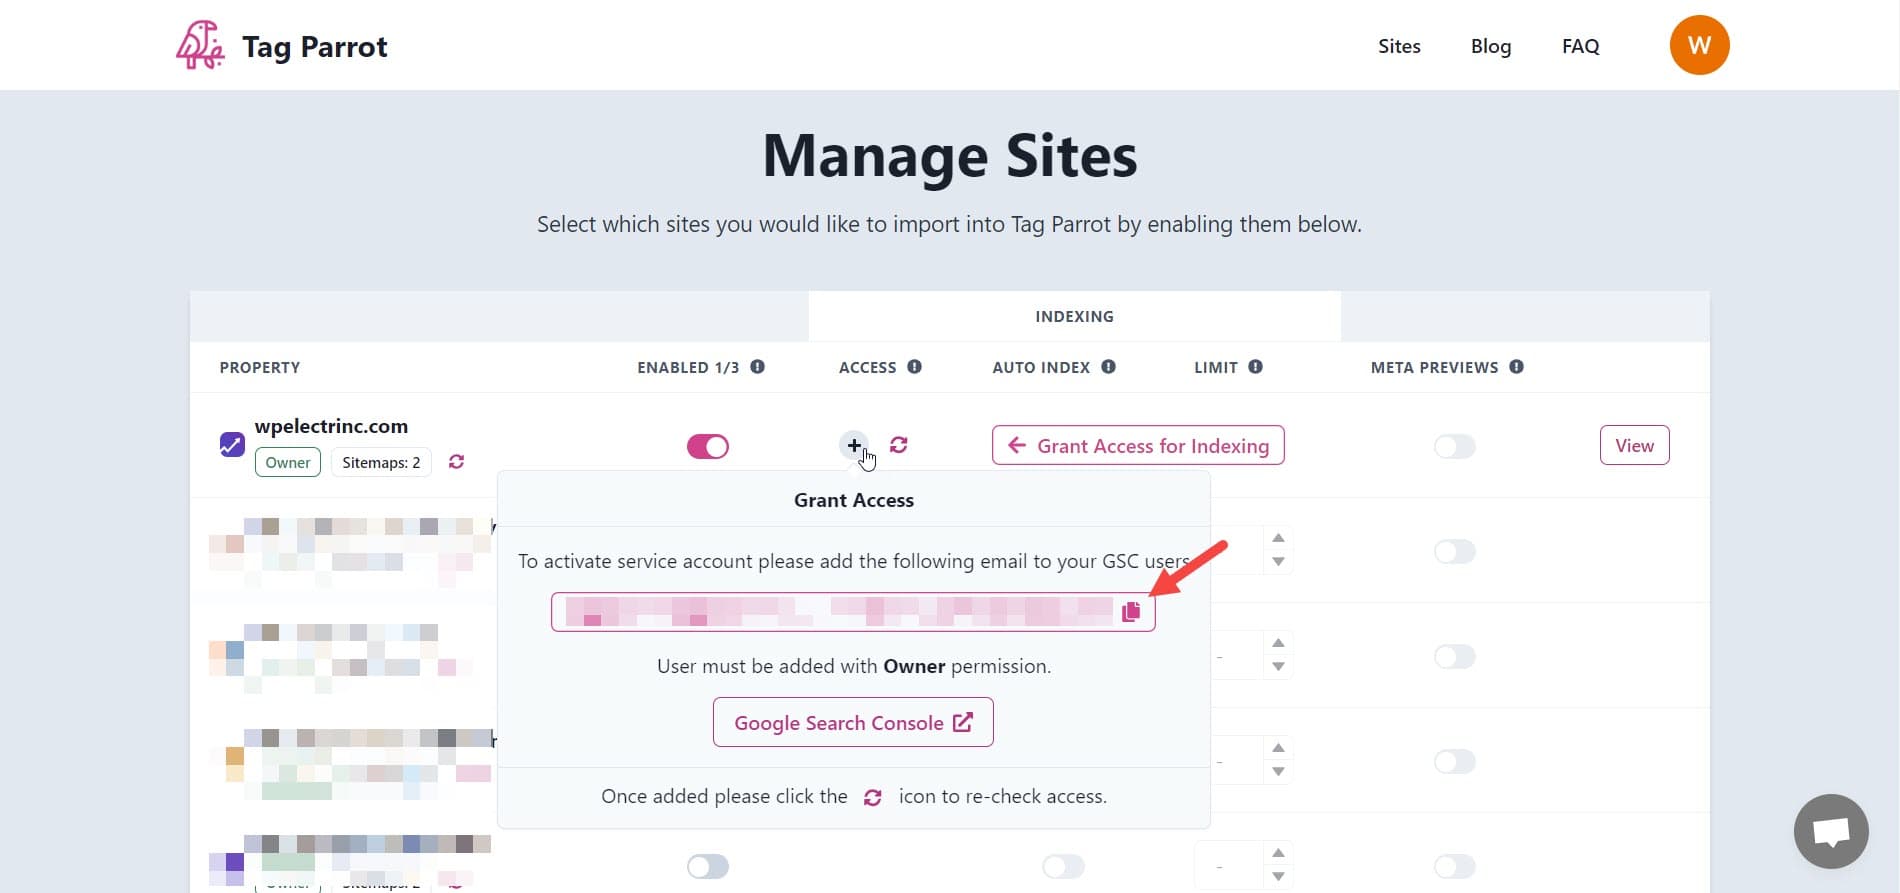This screenshot has height=893, width=1900.
Task: Click the Tag Parrot logo icon
Action: point(200,46)
